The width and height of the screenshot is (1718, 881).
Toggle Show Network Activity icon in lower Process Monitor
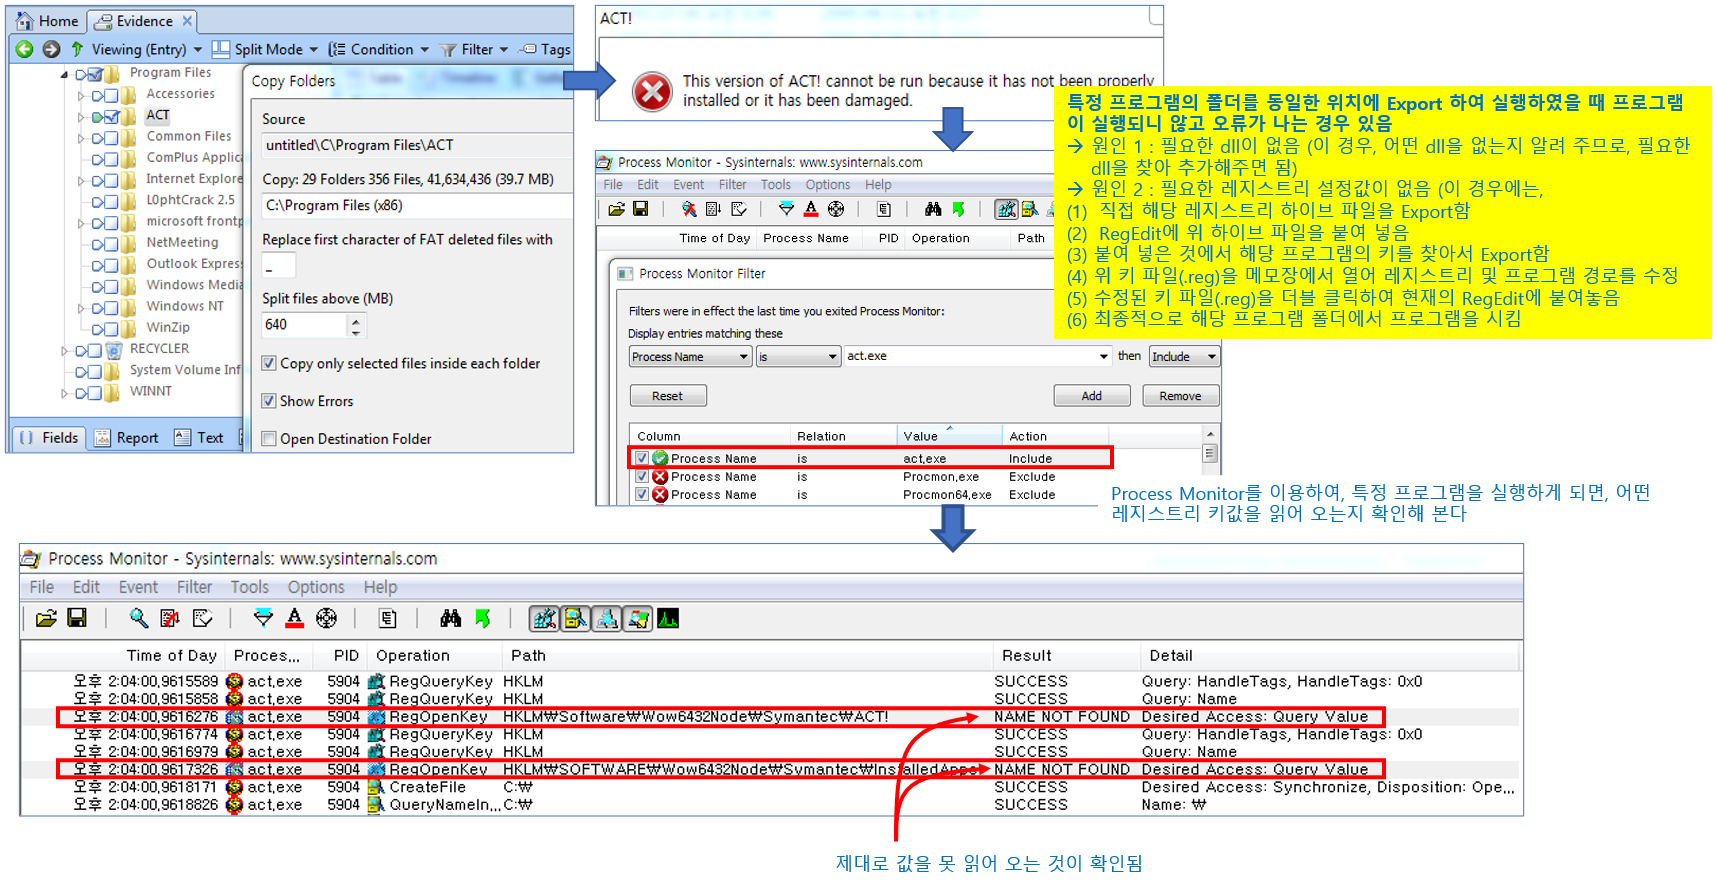606,619
